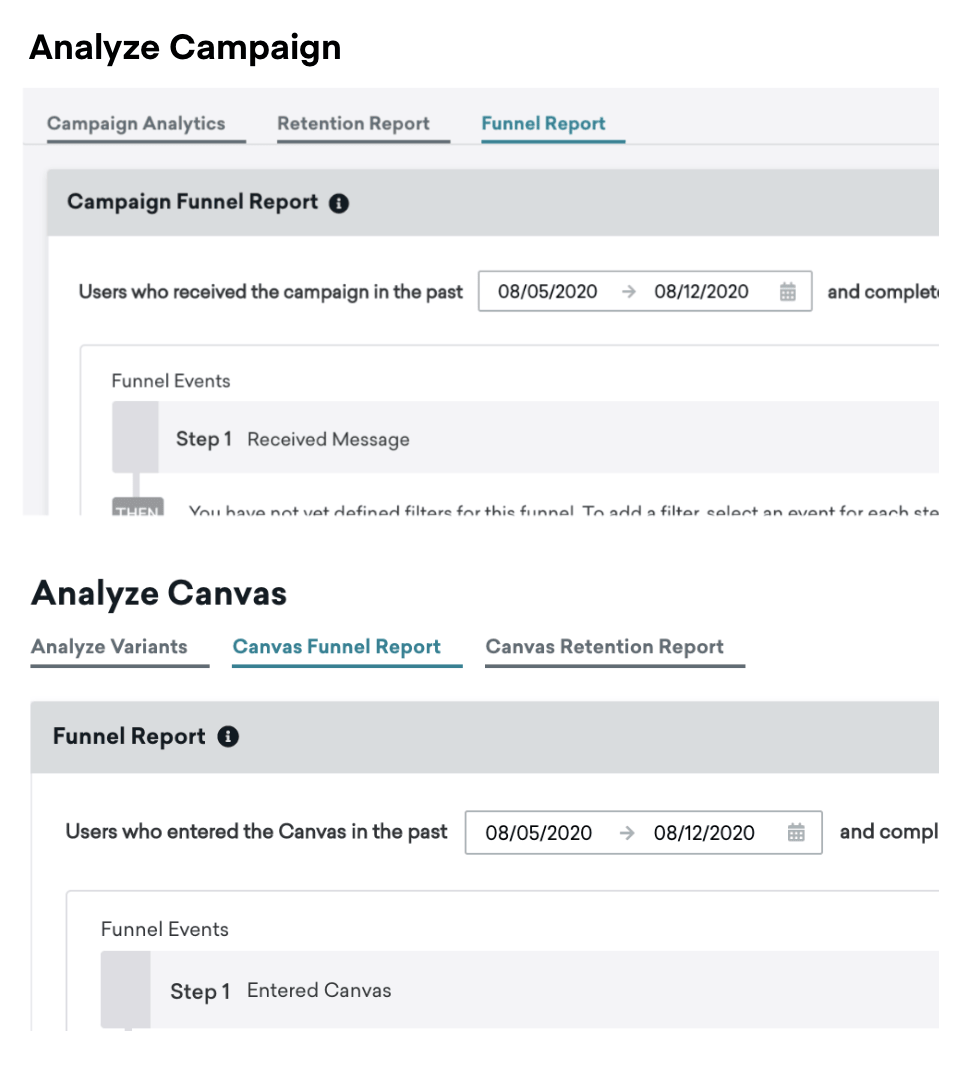Select Step 1 Received Message row
Image resolution: width=967 pixels, height=1070 pixels.
click(525, 437)
